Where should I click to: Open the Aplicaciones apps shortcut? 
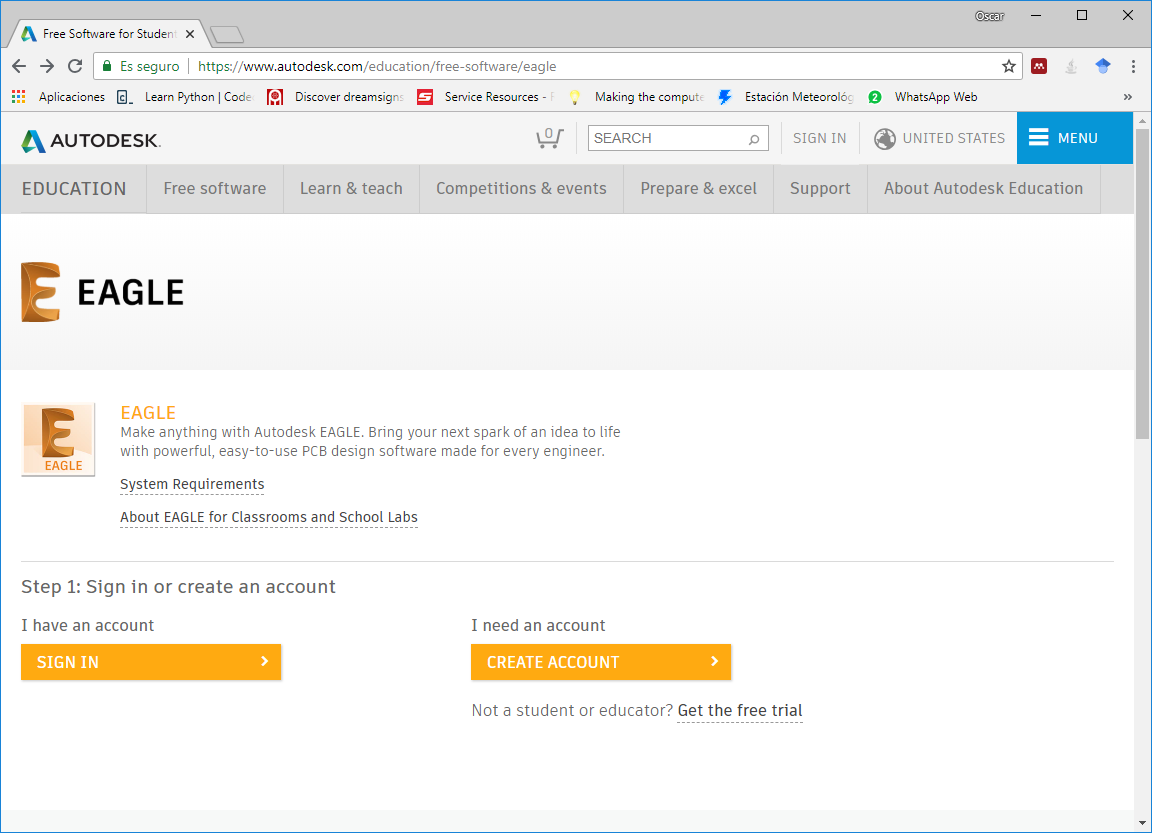point(58,97)
